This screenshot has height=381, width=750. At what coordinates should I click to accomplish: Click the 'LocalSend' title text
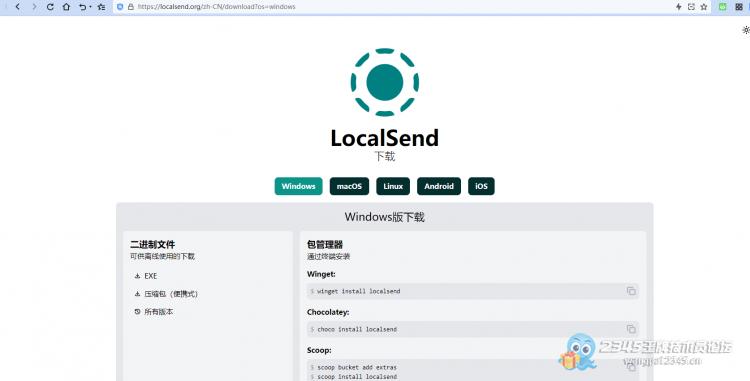pos(385,138)
